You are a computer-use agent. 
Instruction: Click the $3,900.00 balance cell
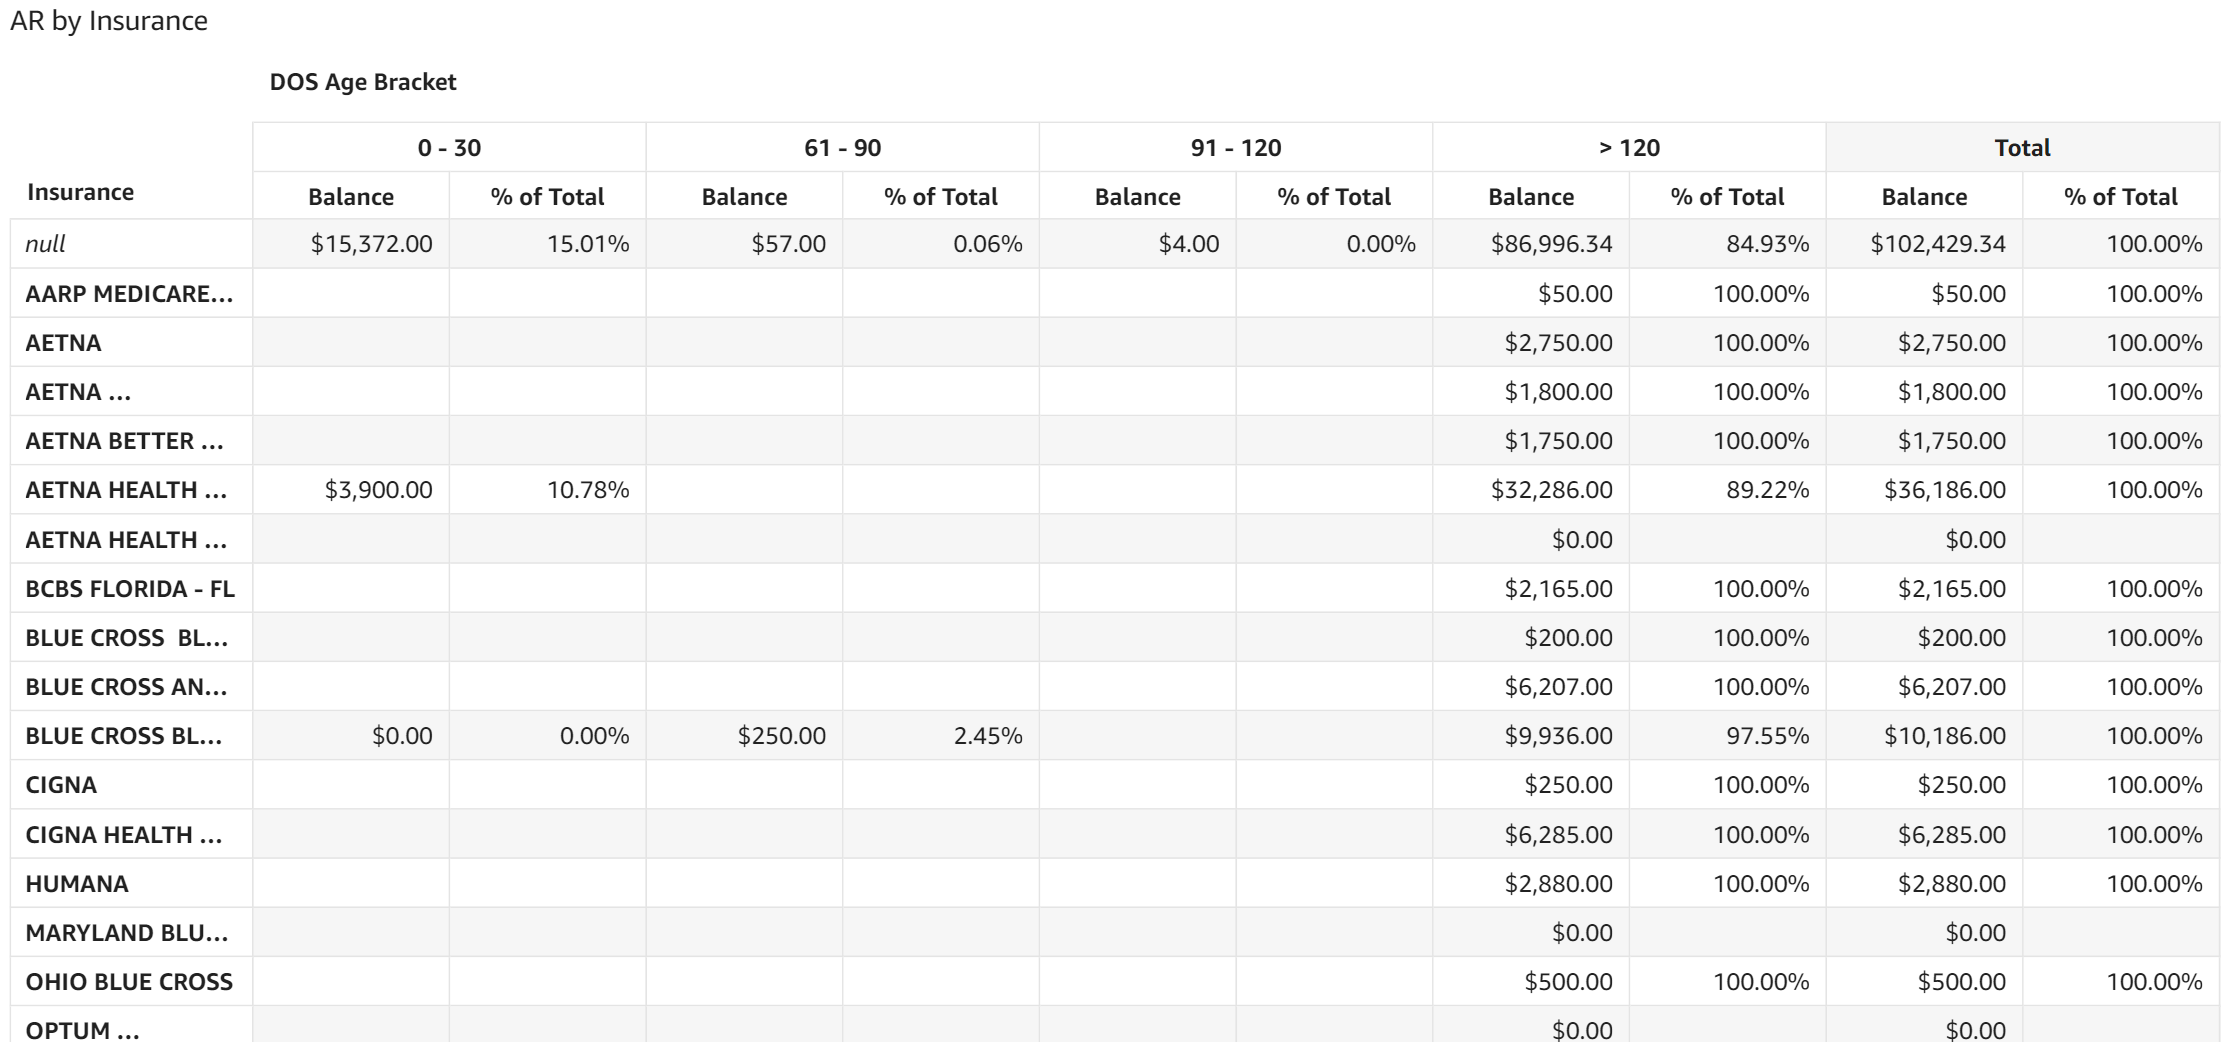click(378, 490)
